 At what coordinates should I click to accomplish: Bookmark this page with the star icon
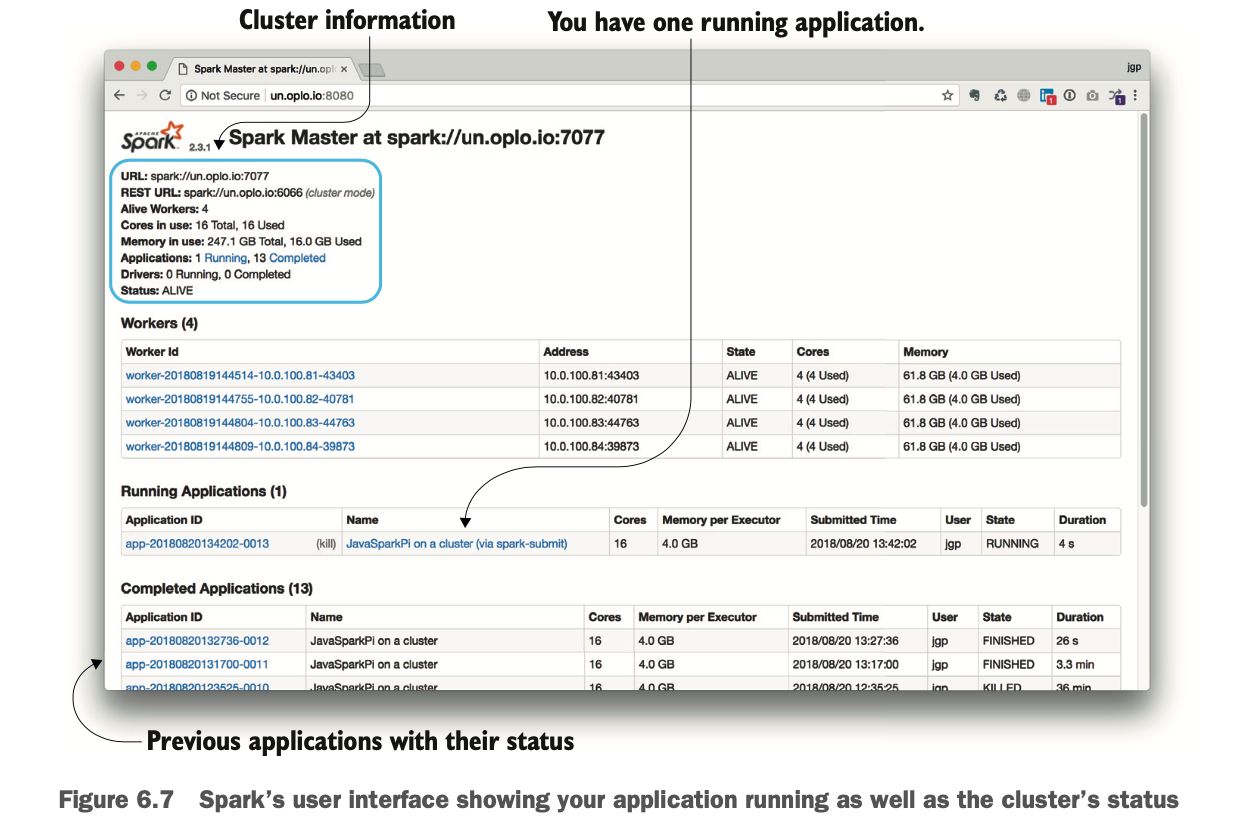click(x=948, y=95)
